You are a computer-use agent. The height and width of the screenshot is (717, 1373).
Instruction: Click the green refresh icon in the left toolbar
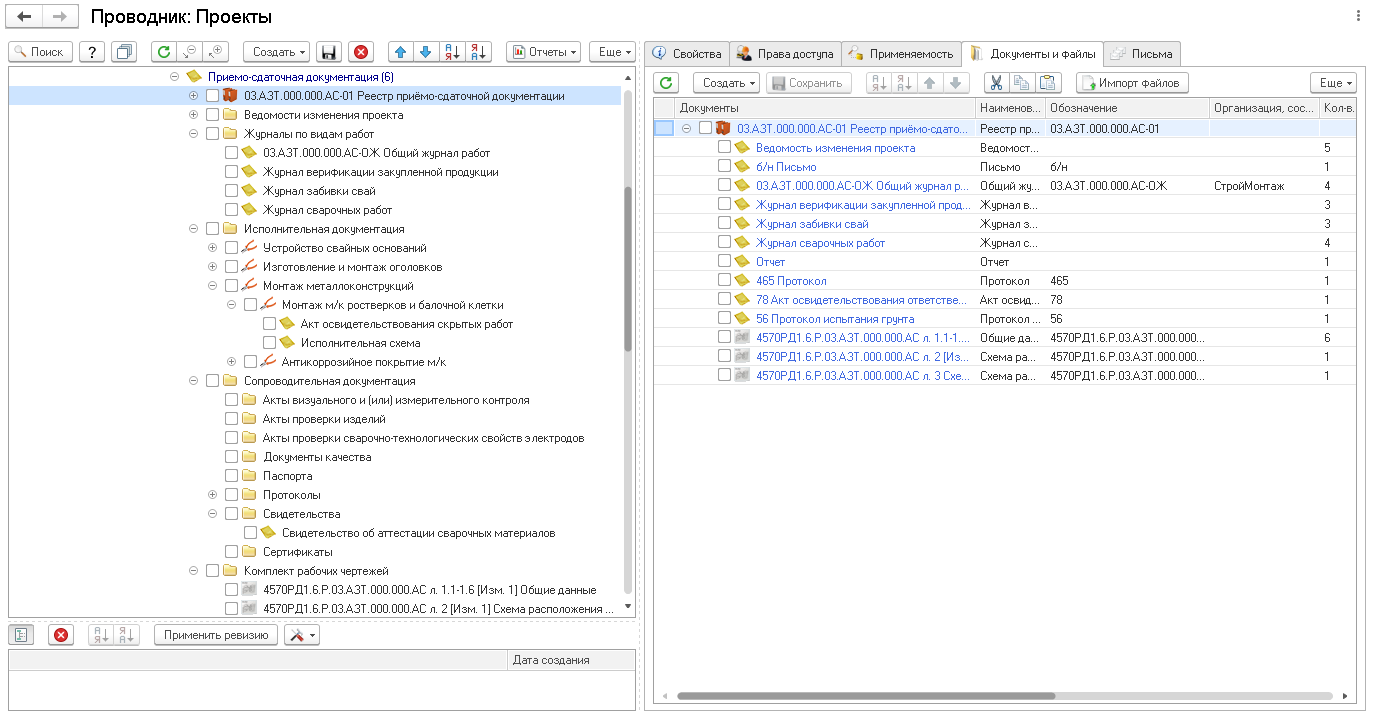(163, 52)
